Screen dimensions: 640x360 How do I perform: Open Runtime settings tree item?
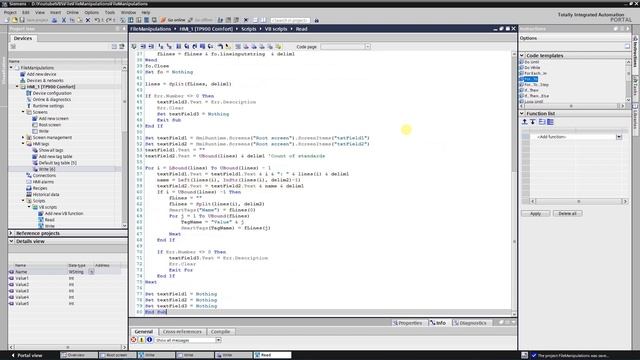[x=48, y=106]
